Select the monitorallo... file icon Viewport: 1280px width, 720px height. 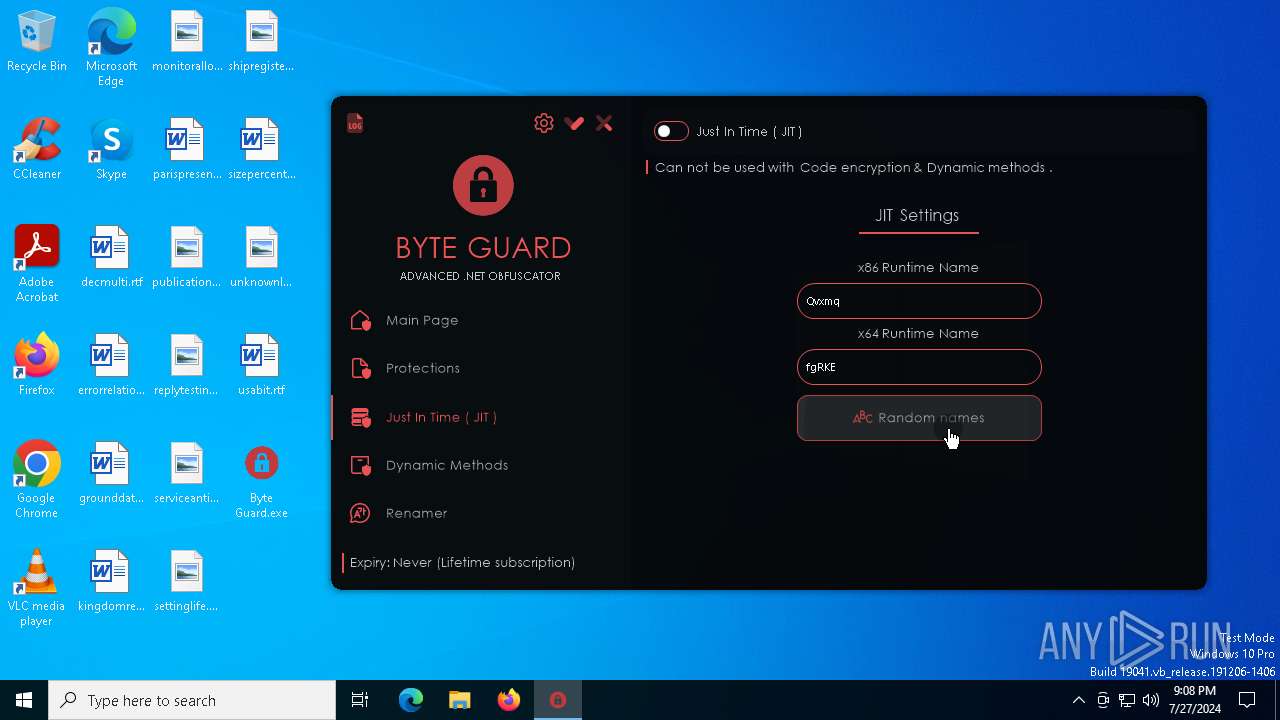pos(187,42)
